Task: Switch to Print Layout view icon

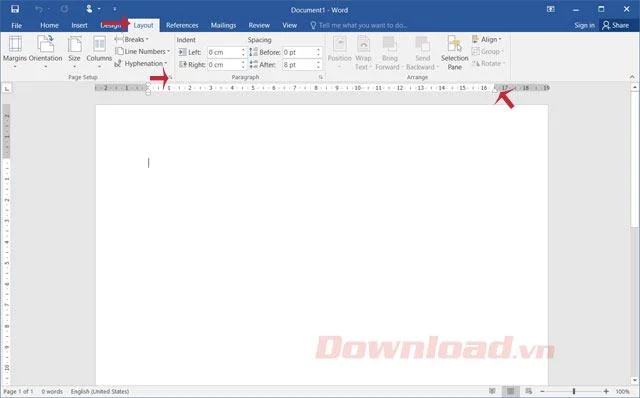Action: coord(510,391)
